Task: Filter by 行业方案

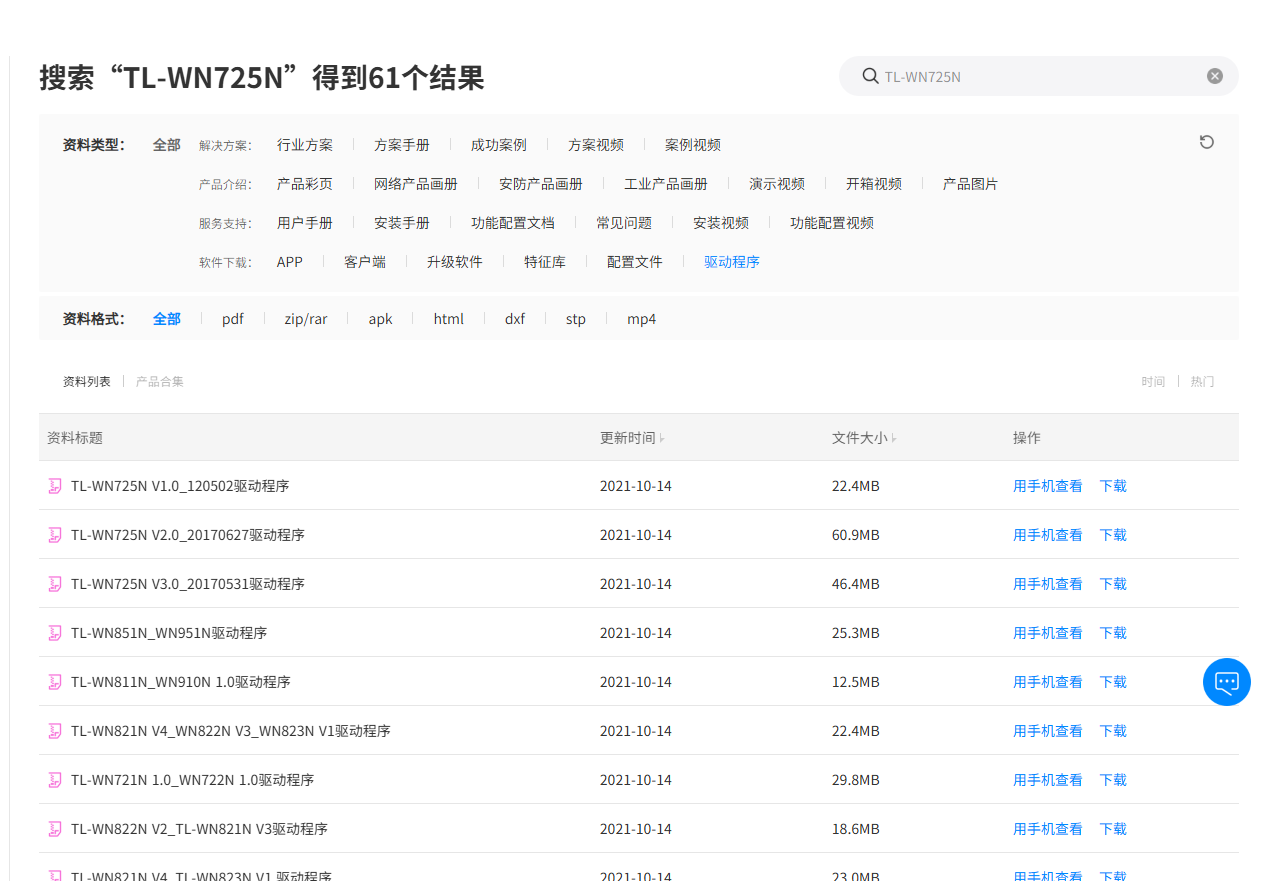Action: (305, 145)
